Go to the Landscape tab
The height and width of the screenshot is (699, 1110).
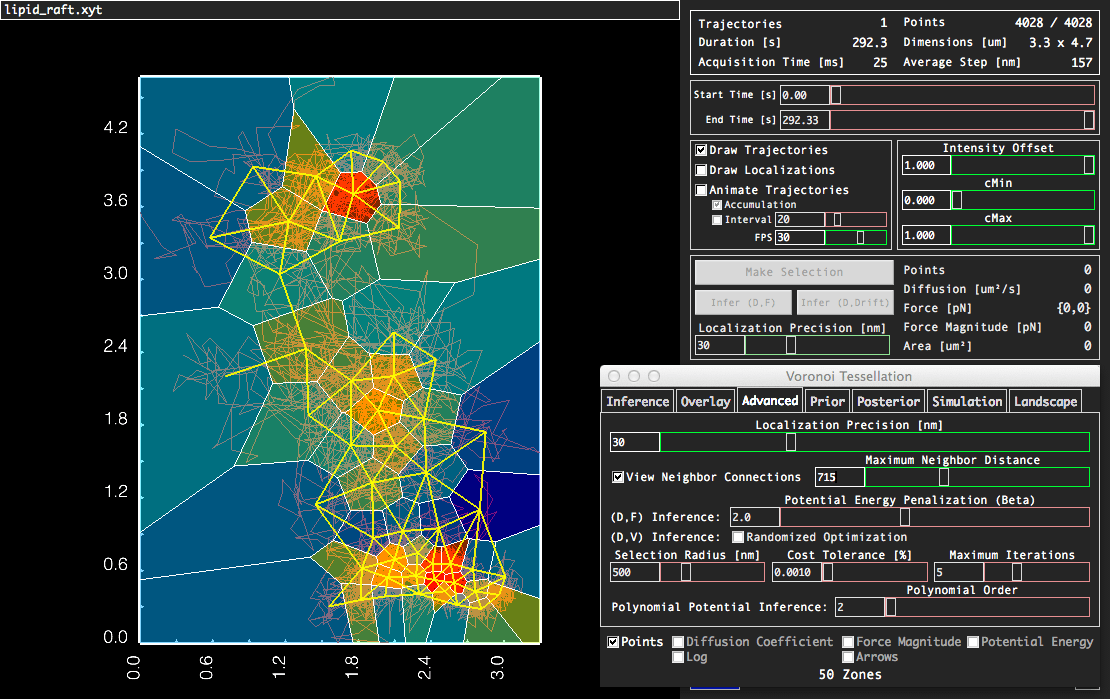pyautogui.click(x=1045, y=401)
